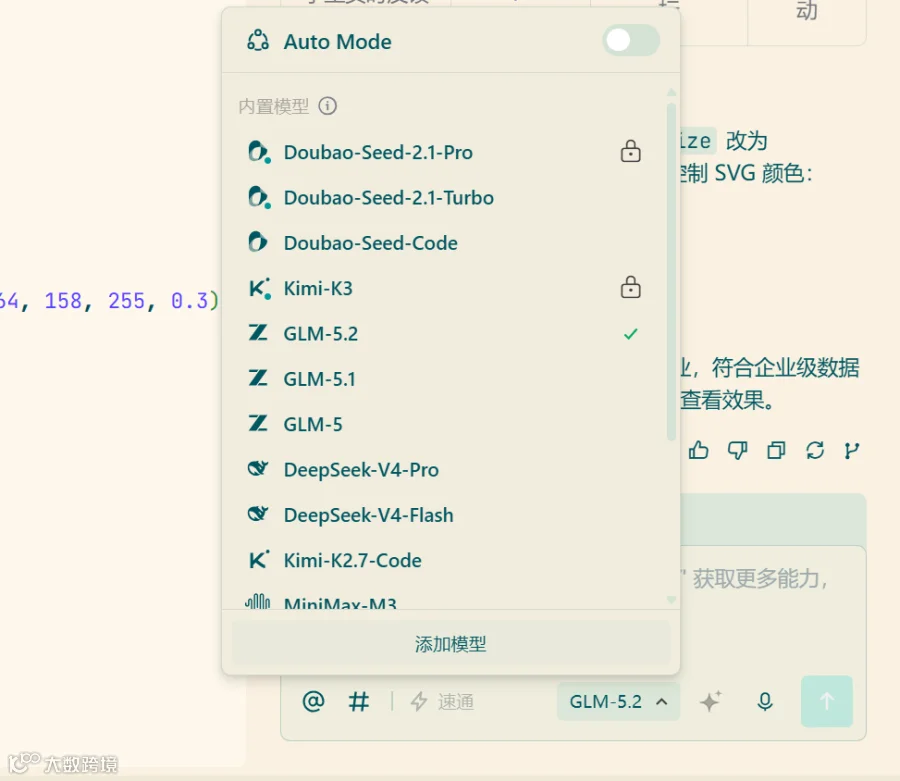This screenshot has width=900, height=781.
Task: Click the lock icon on Kimi-K3
Action: click(x=630, y=287)
